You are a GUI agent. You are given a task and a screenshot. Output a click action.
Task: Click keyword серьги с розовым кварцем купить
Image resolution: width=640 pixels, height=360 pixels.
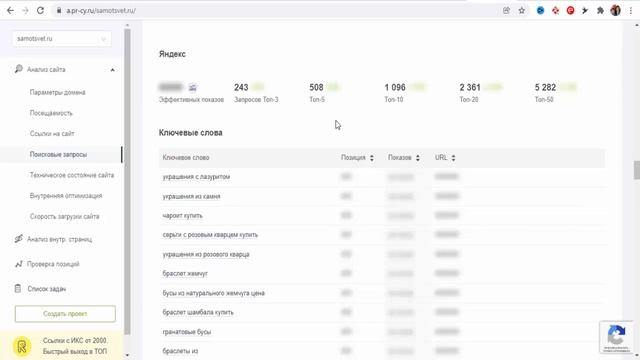(210, 235)
